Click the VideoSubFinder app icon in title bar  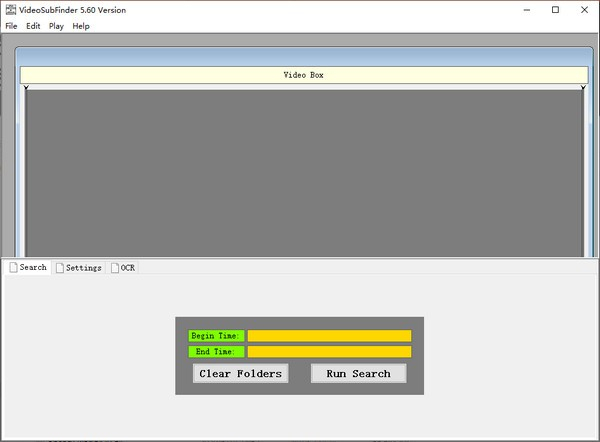[x=10, y=10]
